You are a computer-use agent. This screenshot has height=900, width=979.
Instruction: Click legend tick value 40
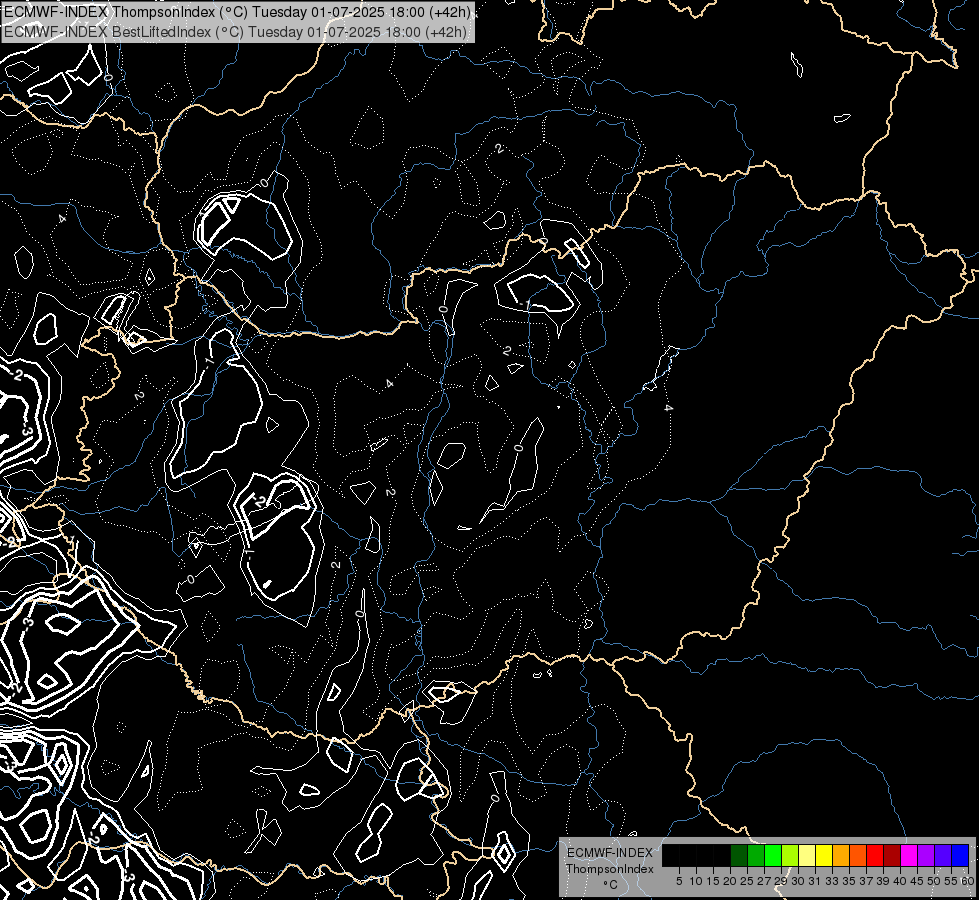(900, 881)
